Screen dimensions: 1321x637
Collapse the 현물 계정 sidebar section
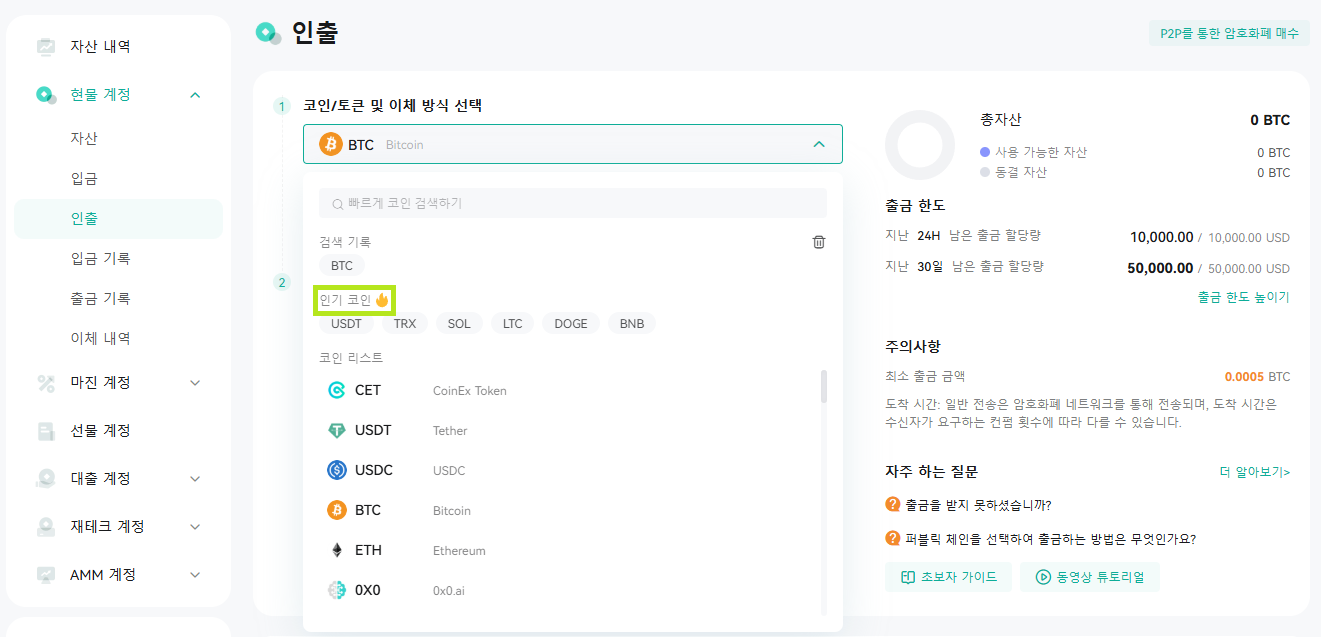pos(195,94)
